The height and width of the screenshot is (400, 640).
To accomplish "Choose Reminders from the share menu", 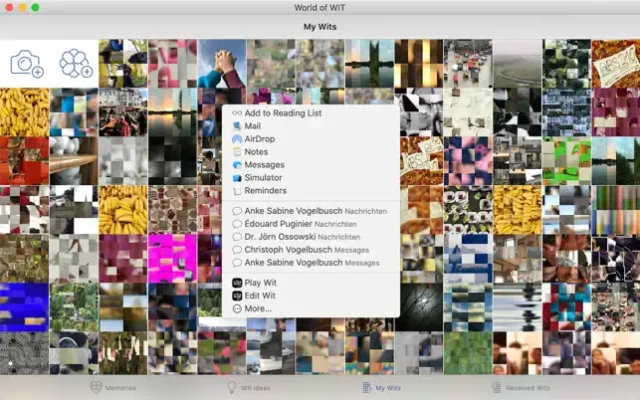I will pyautogui.click(x=265, y=191).
